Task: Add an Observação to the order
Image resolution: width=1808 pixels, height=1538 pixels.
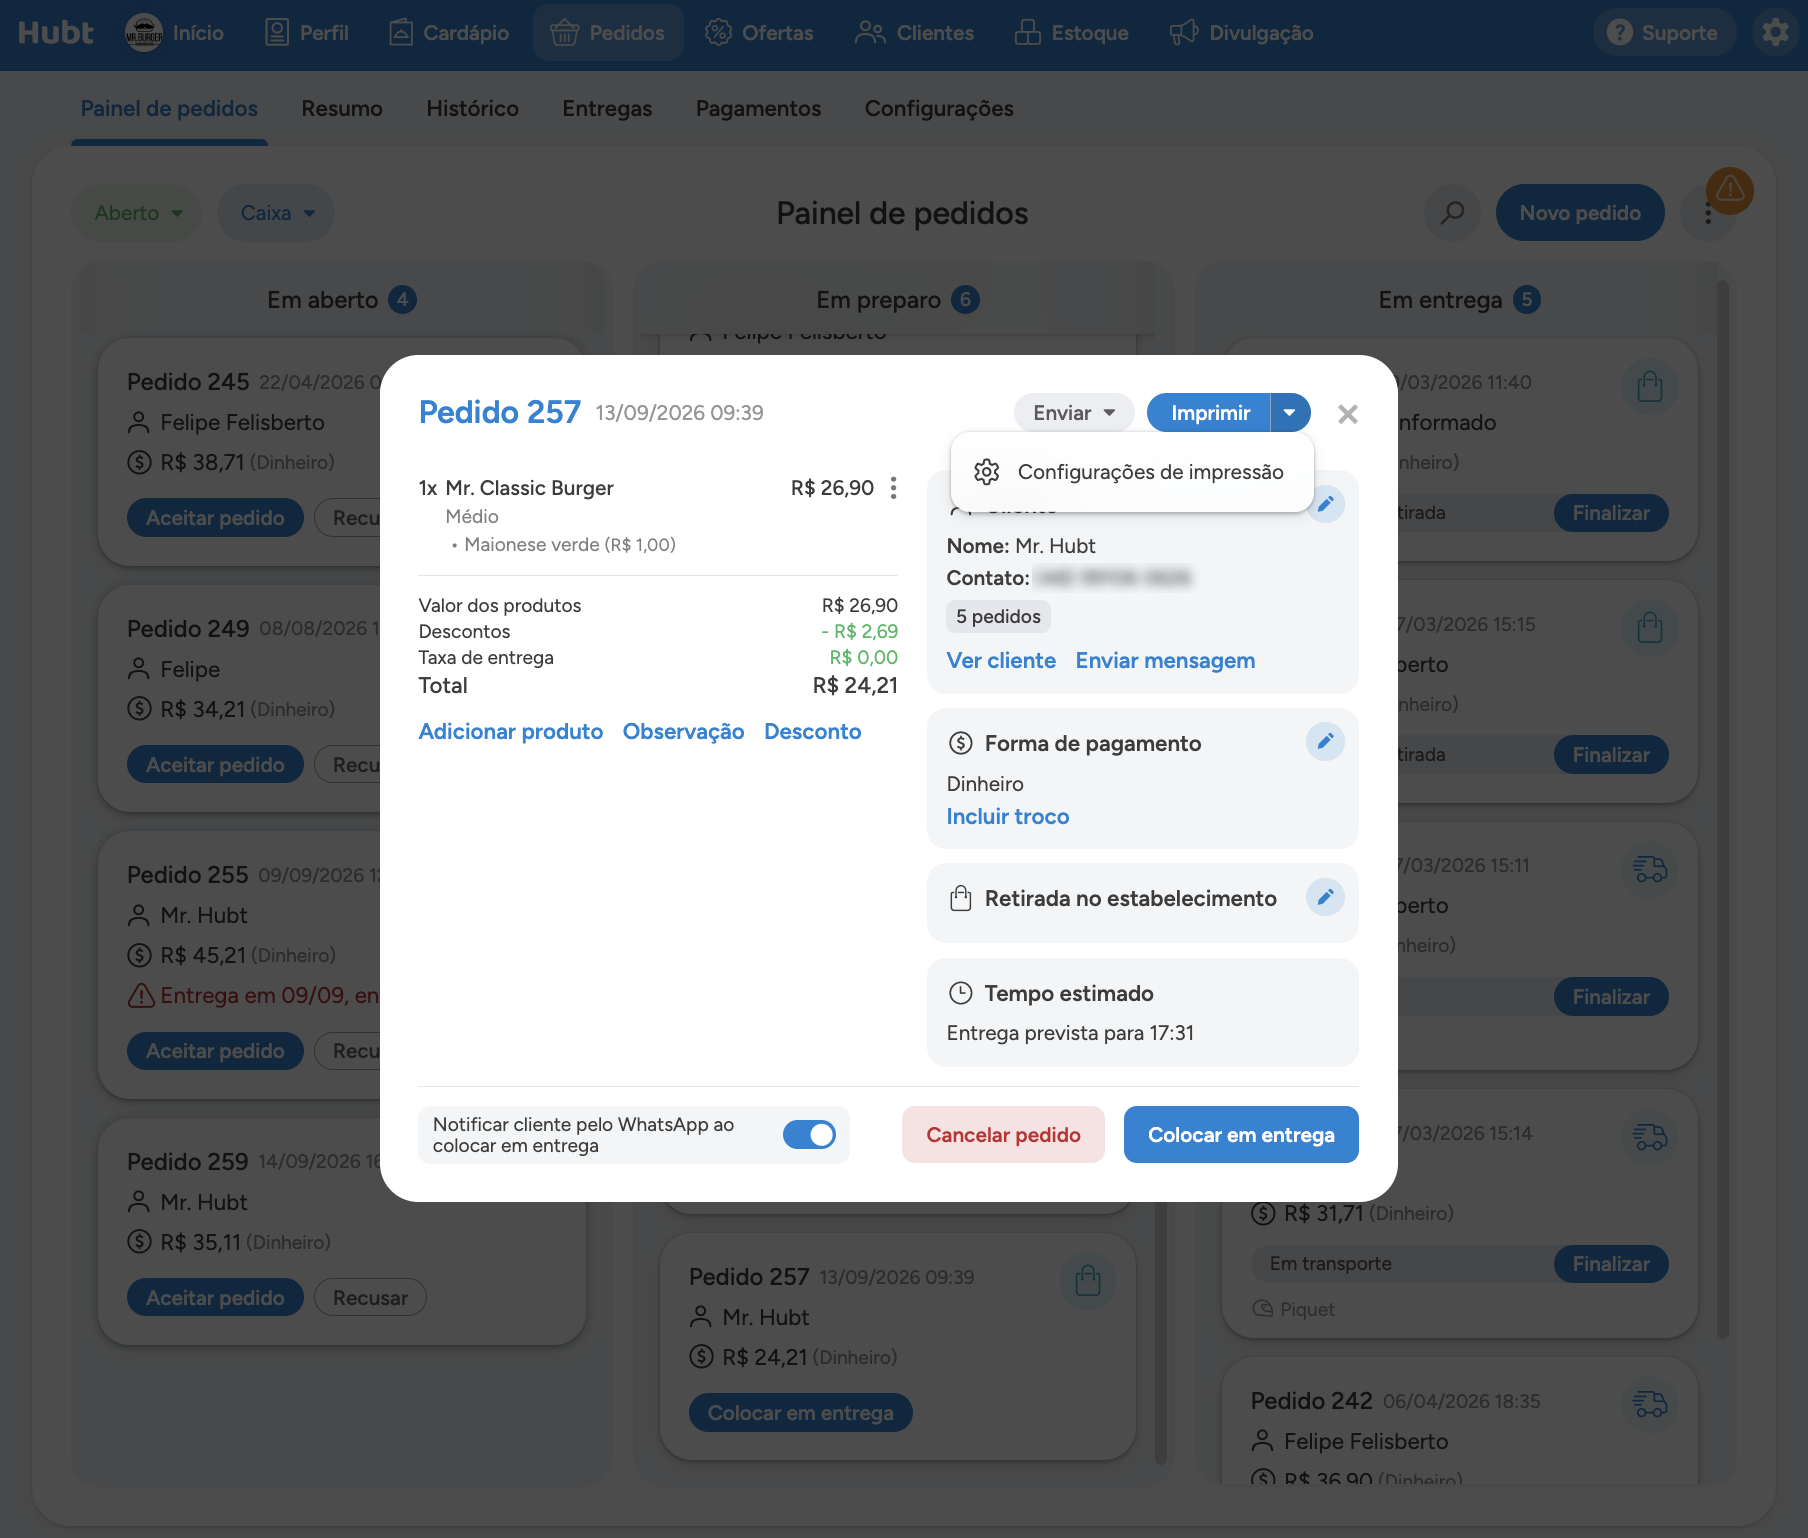Action: 684,732
